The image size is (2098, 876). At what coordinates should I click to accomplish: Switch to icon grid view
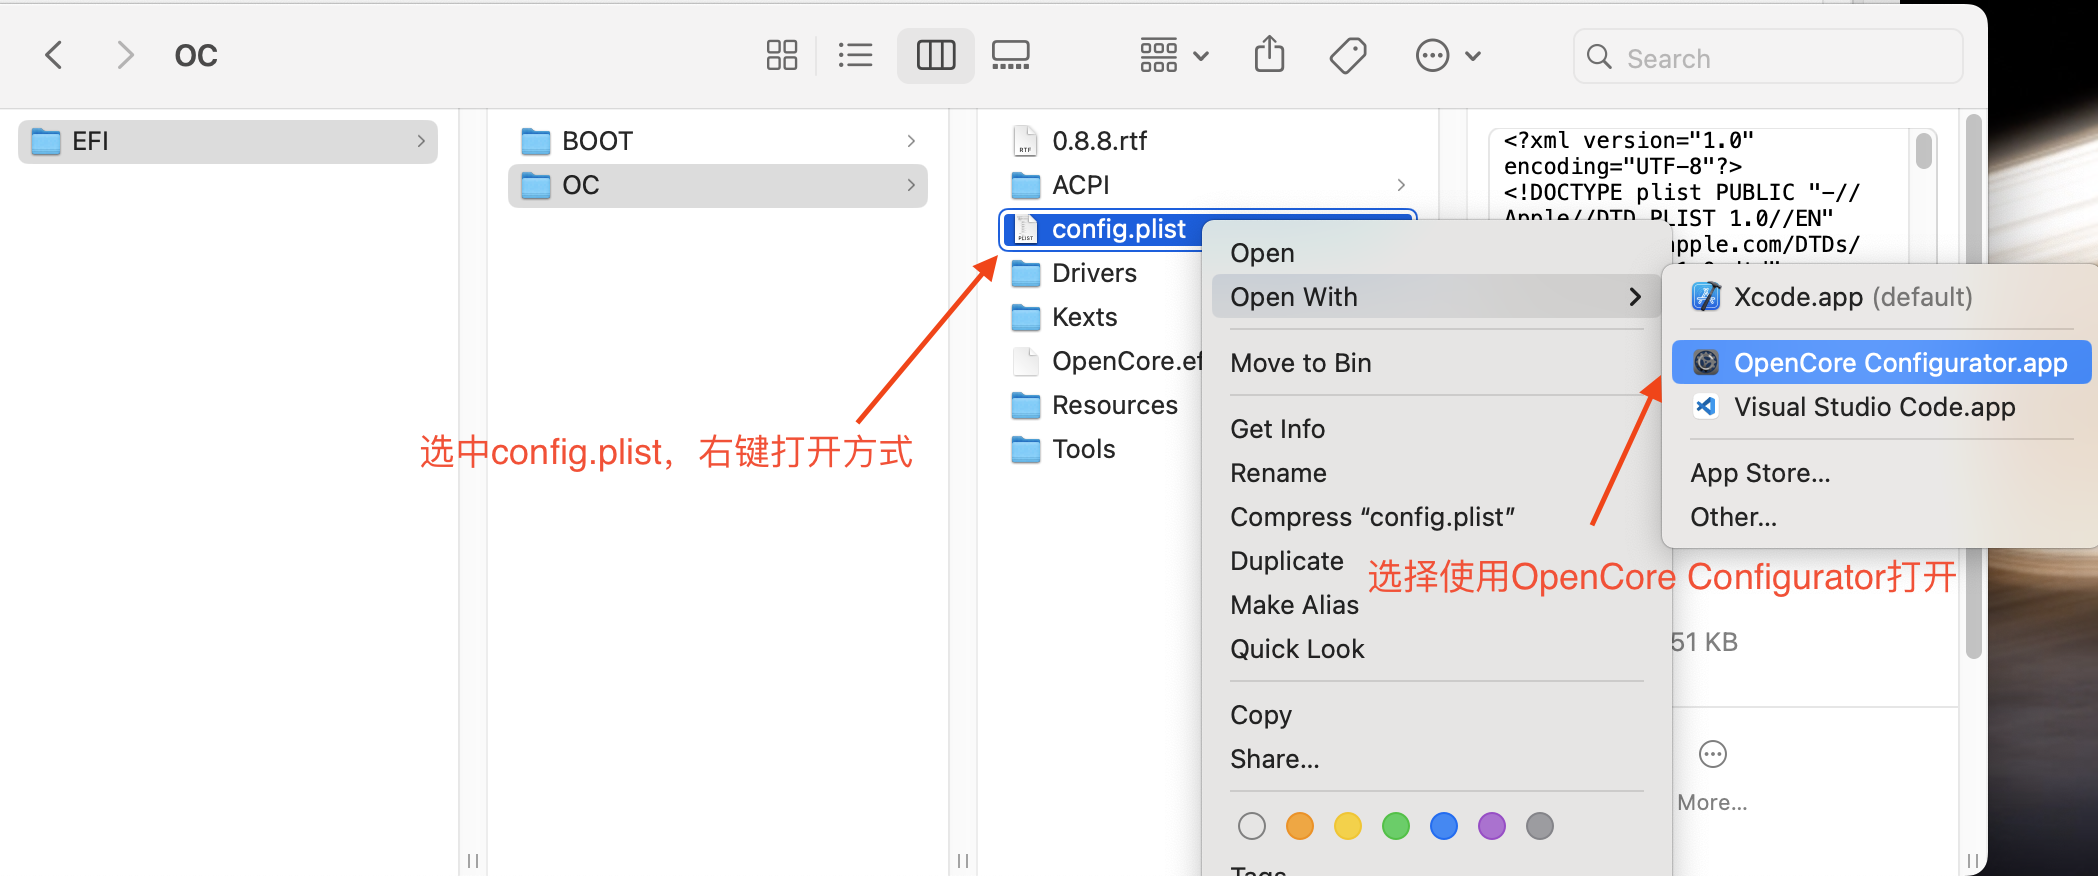[x=782, y=55]
